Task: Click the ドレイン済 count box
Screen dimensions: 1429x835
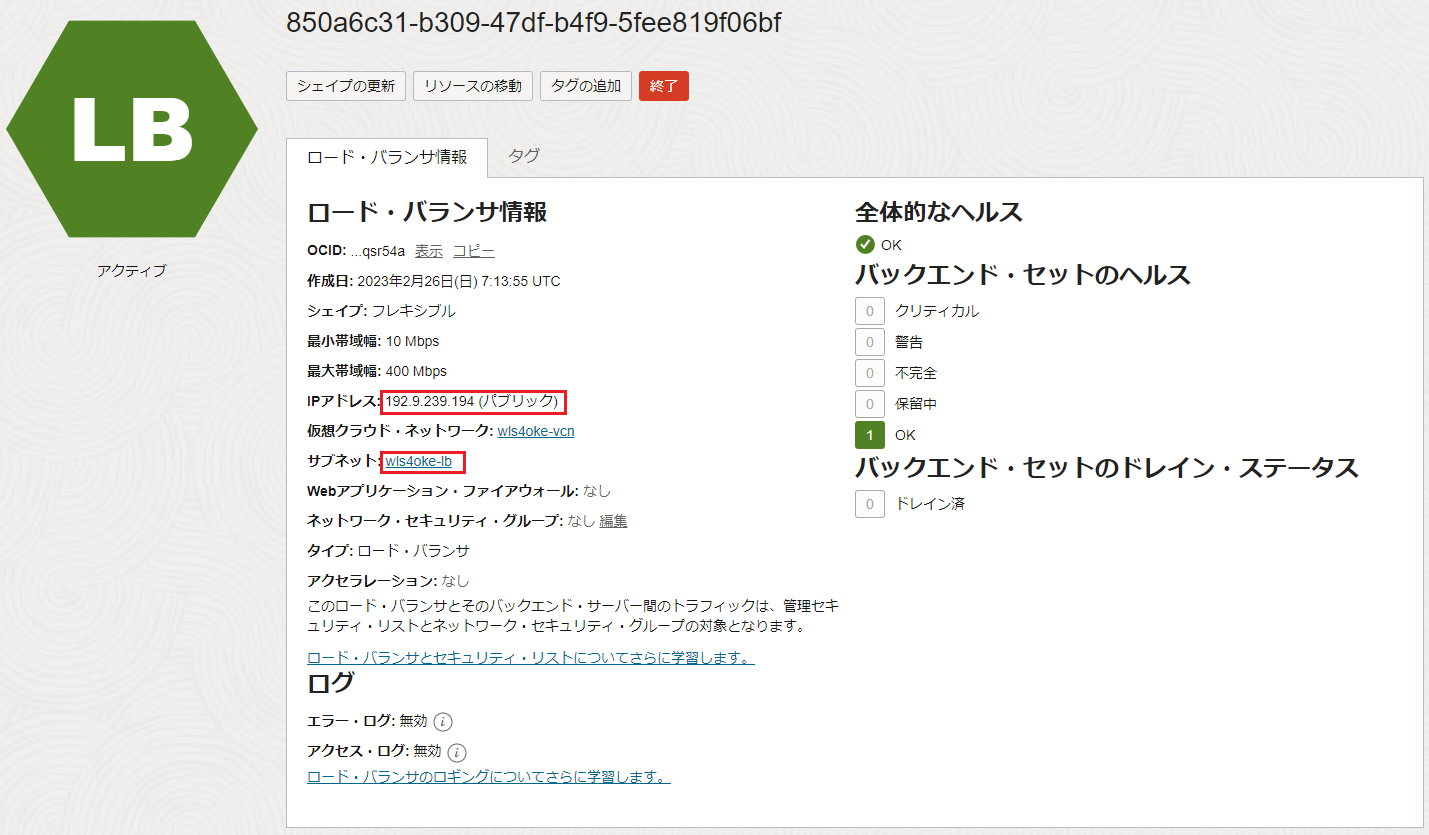Action: 870,504
